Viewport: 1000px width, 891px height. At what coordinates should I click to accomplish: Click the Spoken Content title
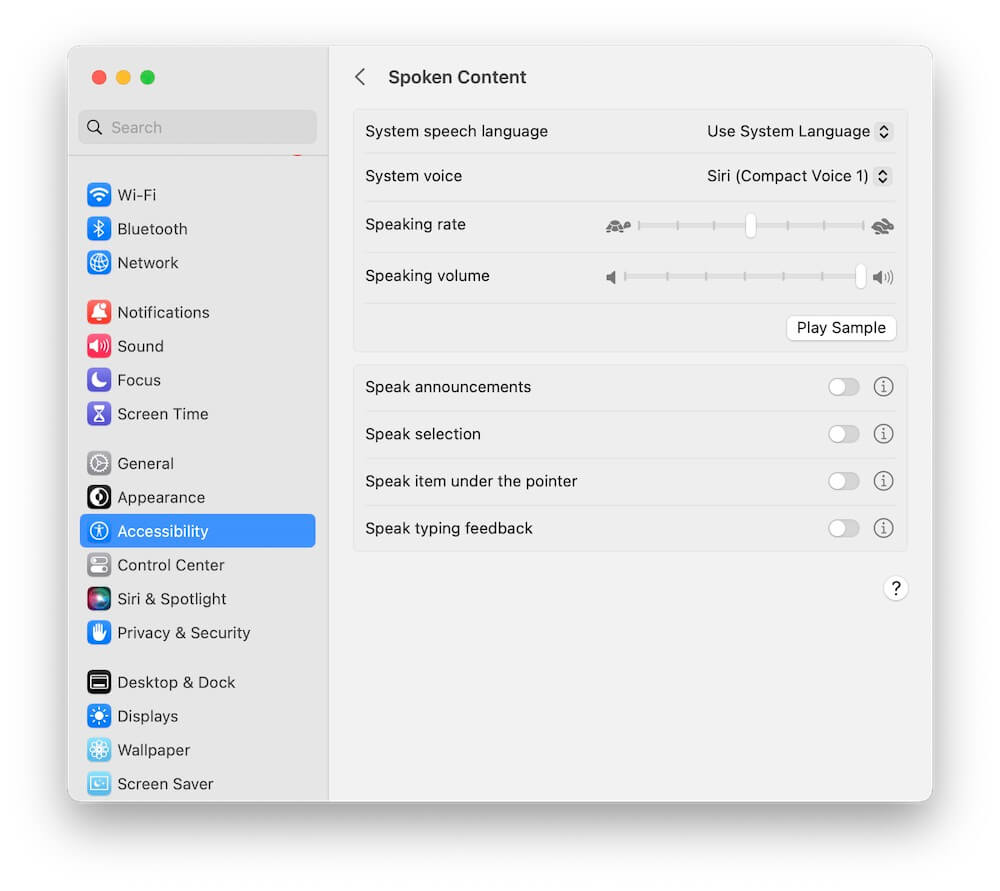click(x=457, y=77)
